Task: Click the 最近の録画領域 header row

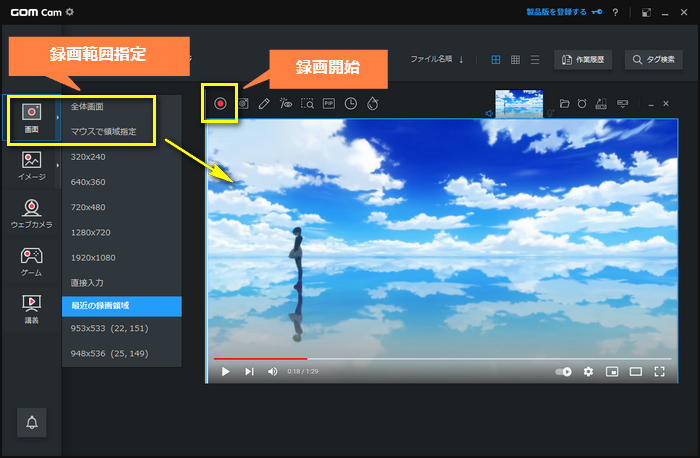Action: [122, 306]
